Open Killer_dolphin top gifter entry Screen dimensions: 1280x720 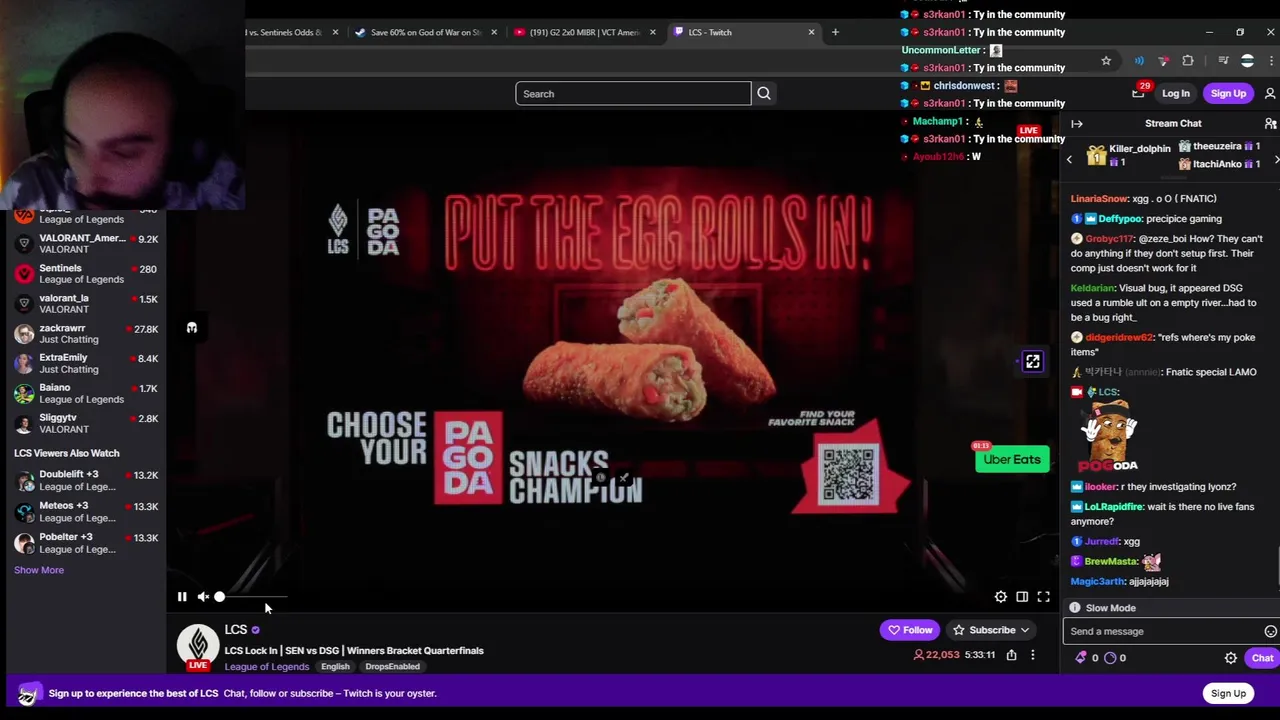[1129, 155]
